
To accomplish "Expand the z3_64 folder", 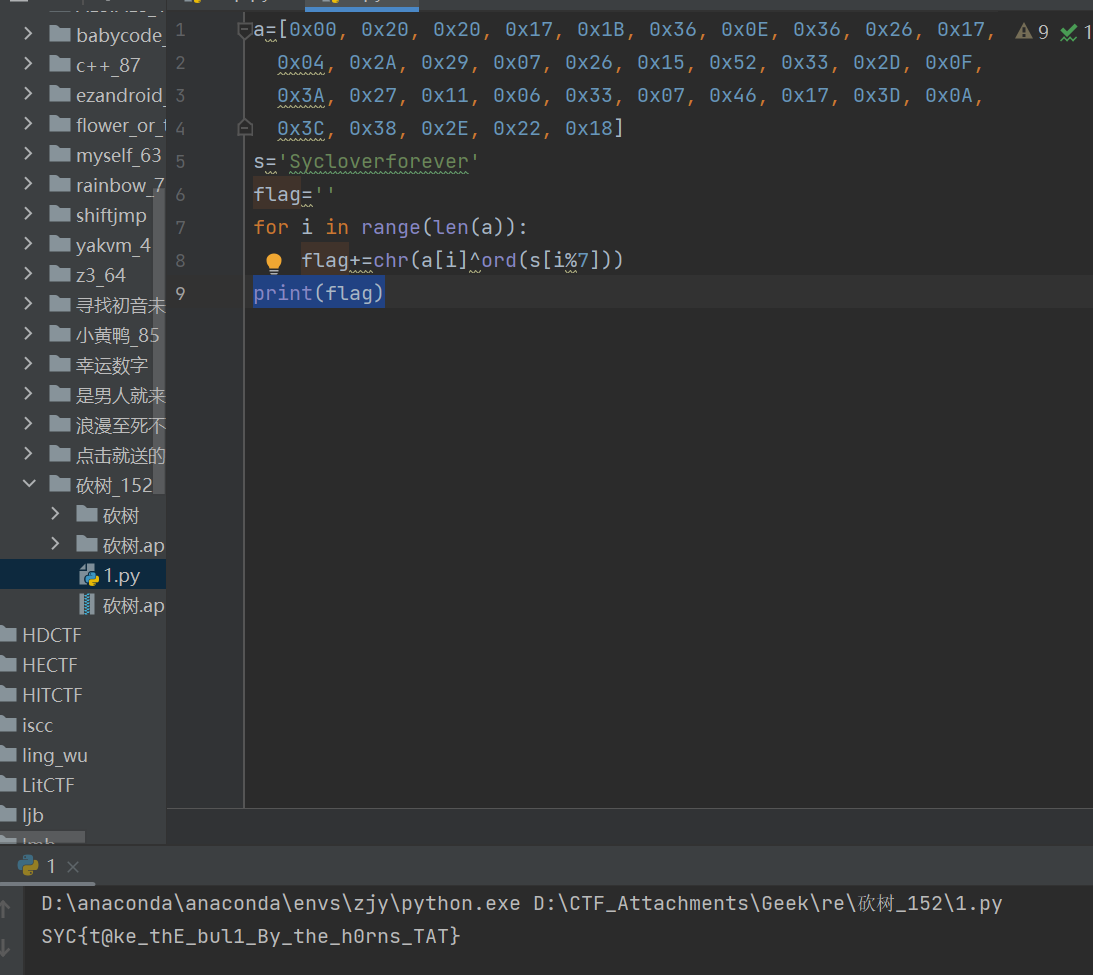I will pos(30,275).
